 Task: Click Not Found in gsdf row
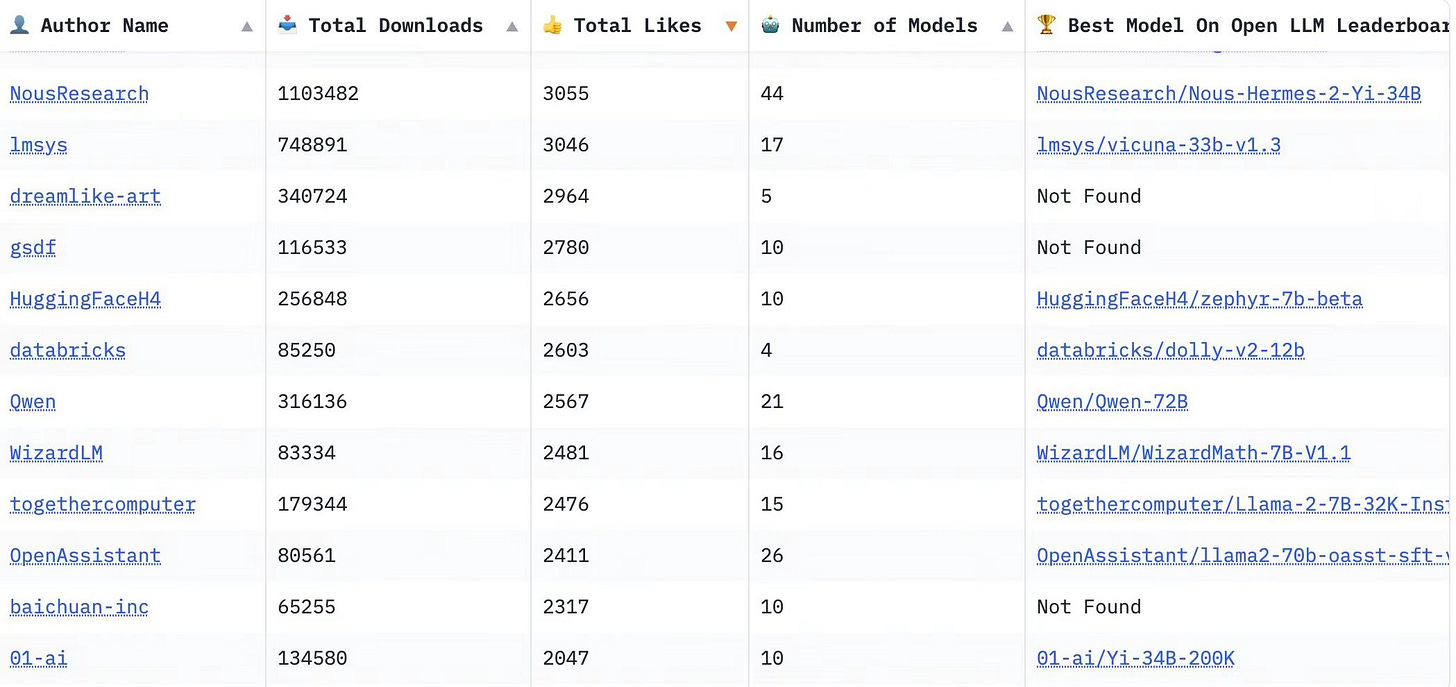tap(1089, 248)
